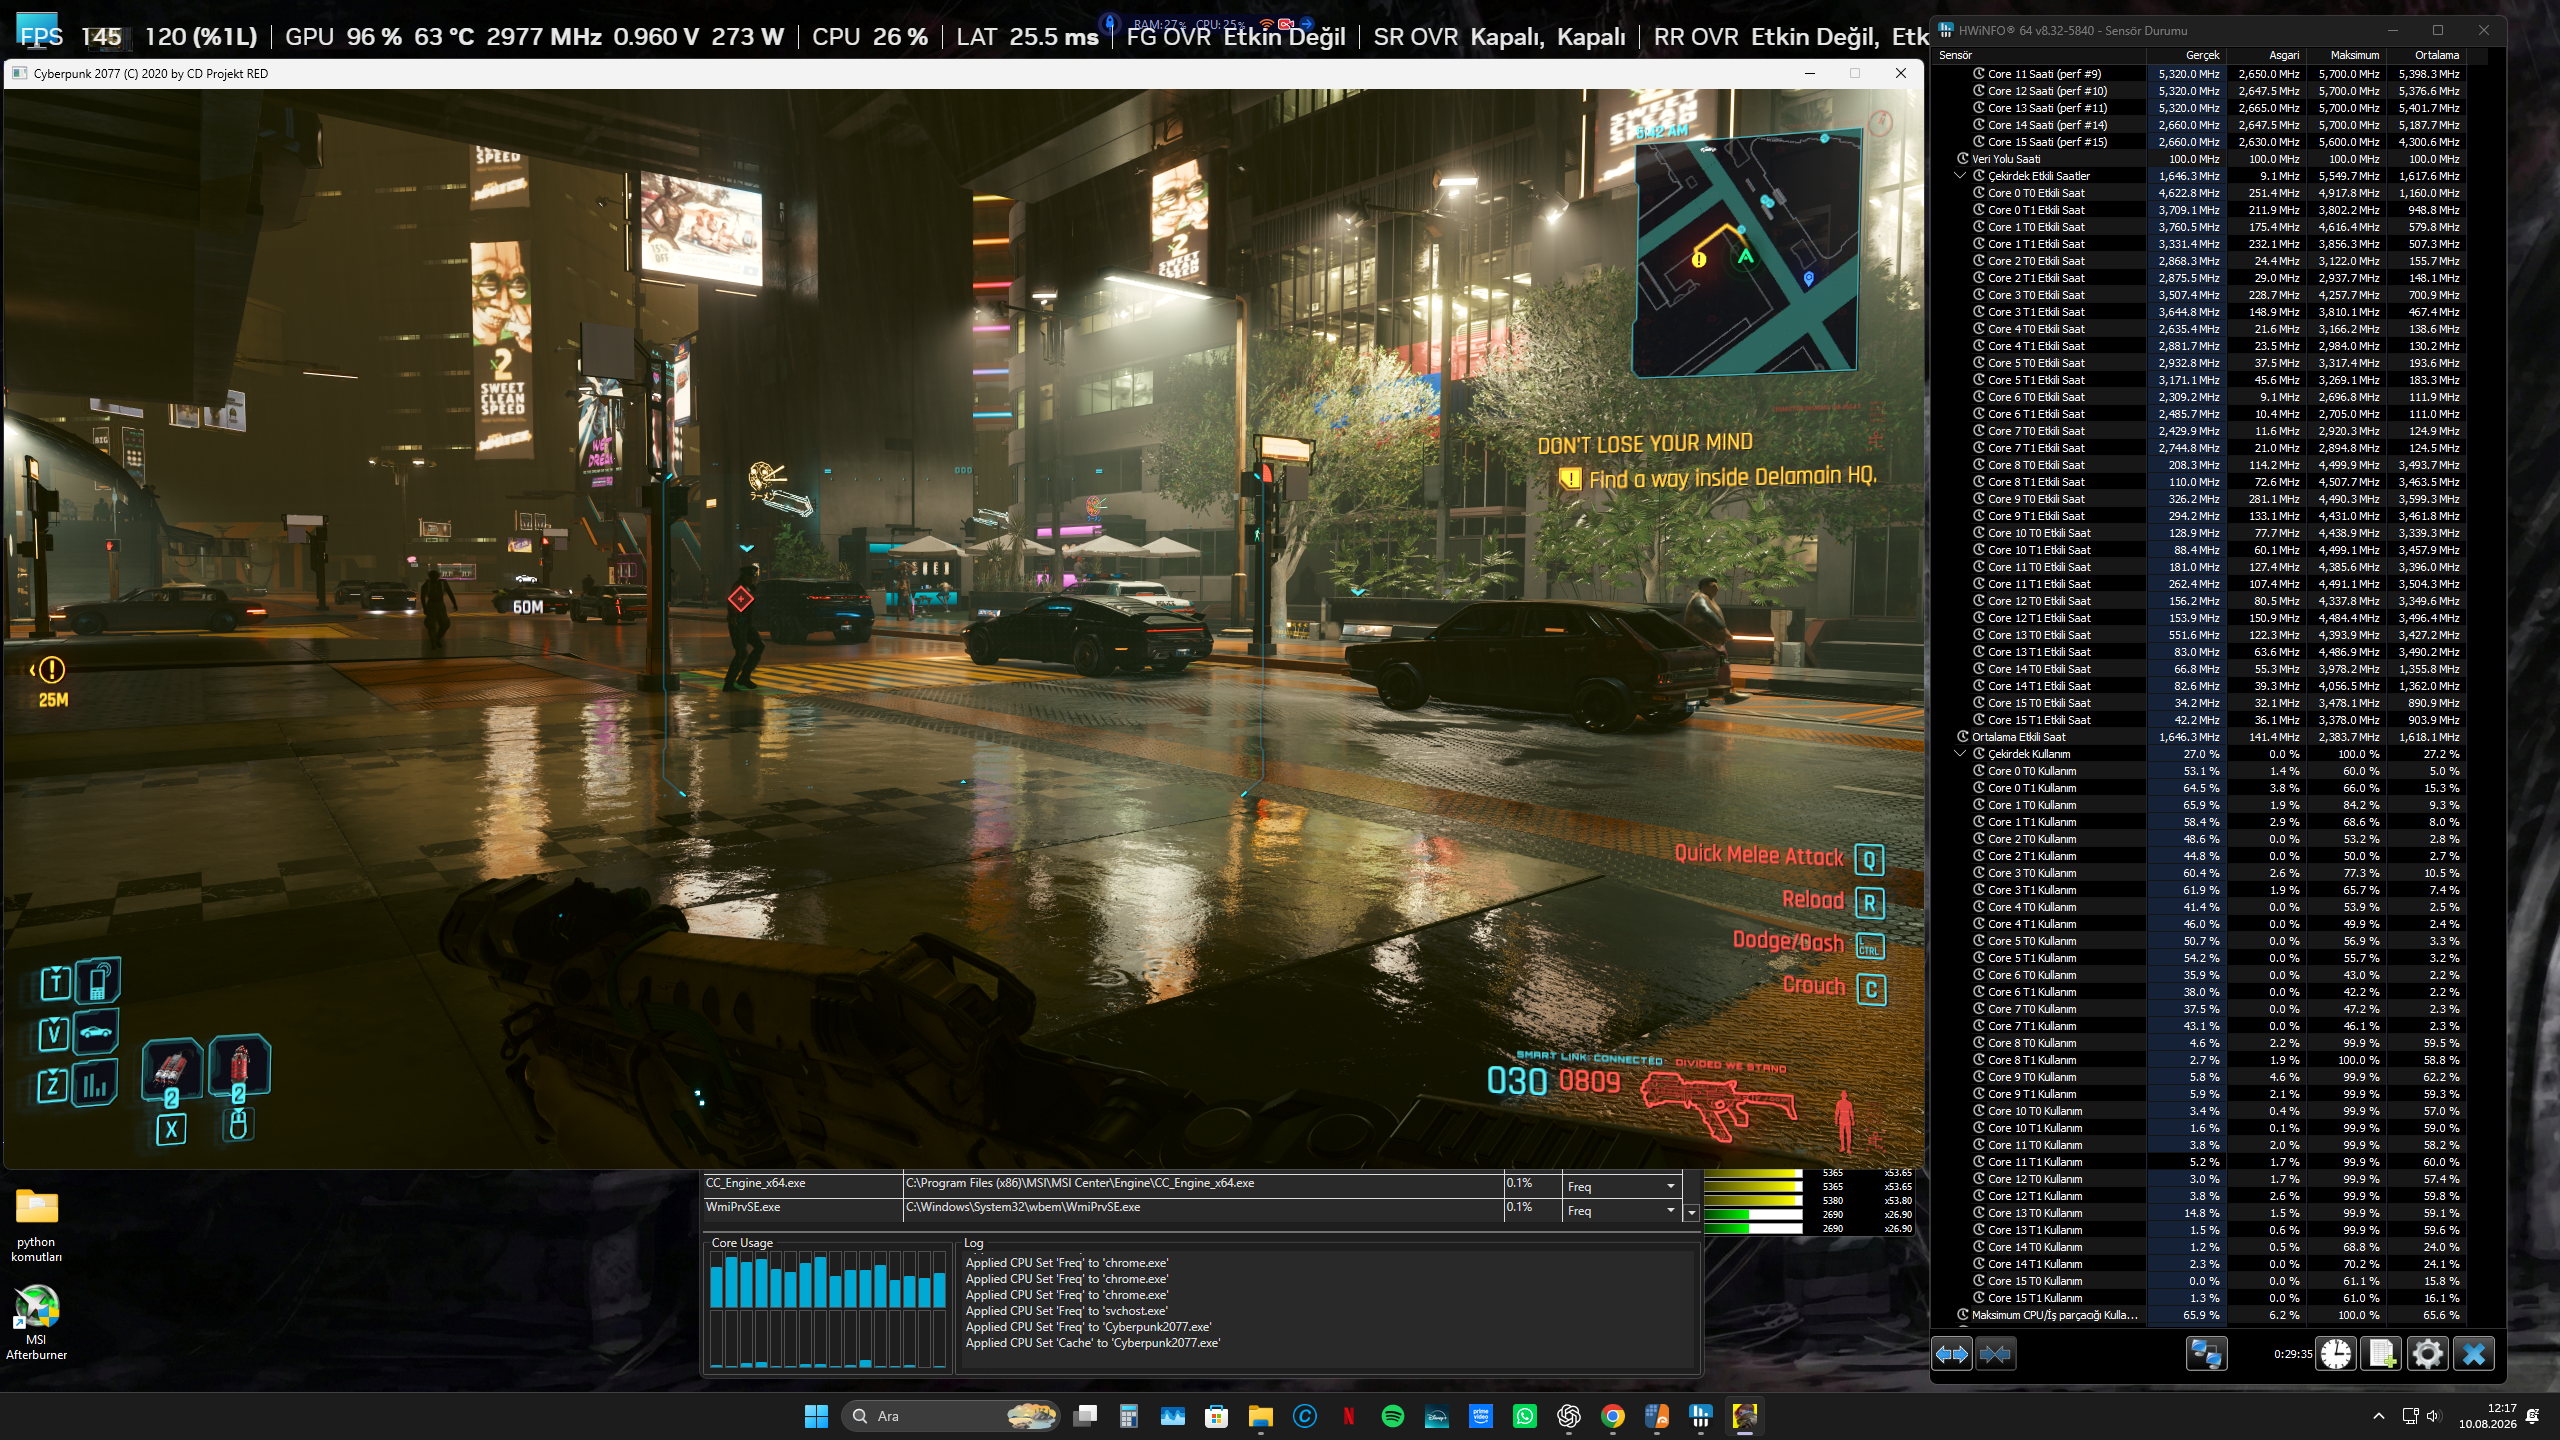Click the Maksimum column header
Screen dimensions: 2560x1440
click(x=2345, y=56)
